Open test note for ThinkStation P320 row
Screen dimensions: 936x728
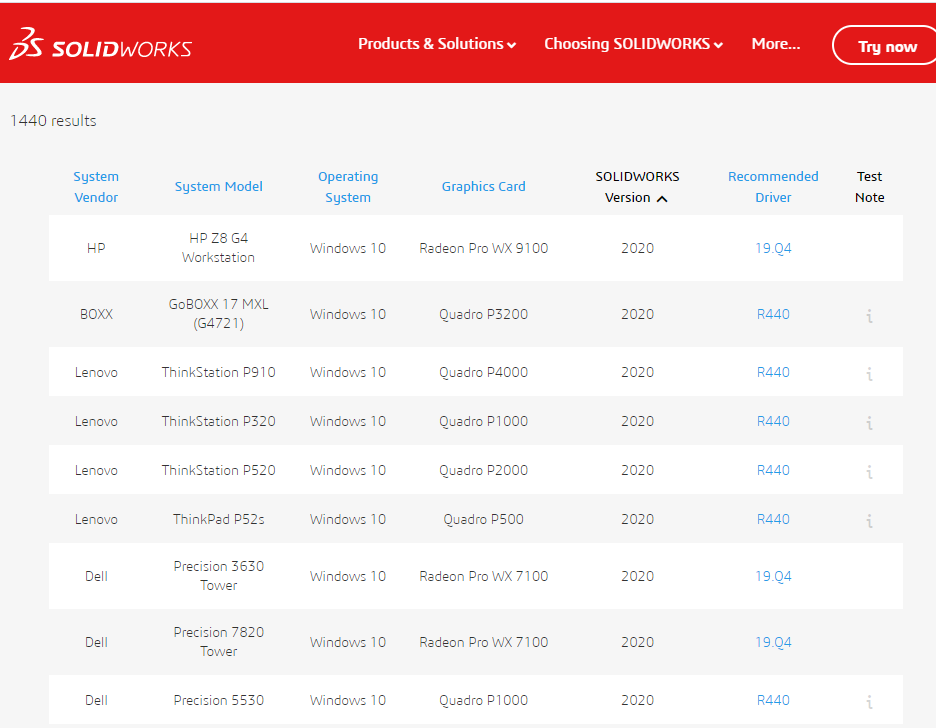[870, 422]
